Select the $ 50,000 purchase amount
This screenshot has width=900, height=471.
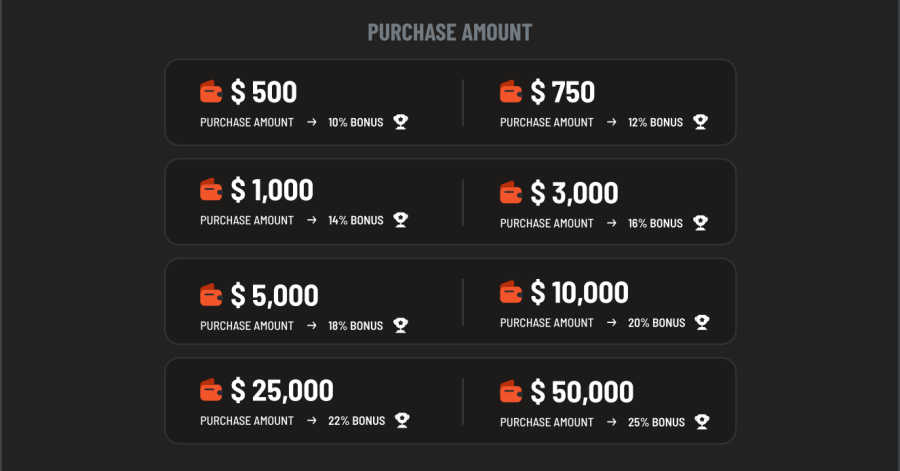tap(582, 392)
